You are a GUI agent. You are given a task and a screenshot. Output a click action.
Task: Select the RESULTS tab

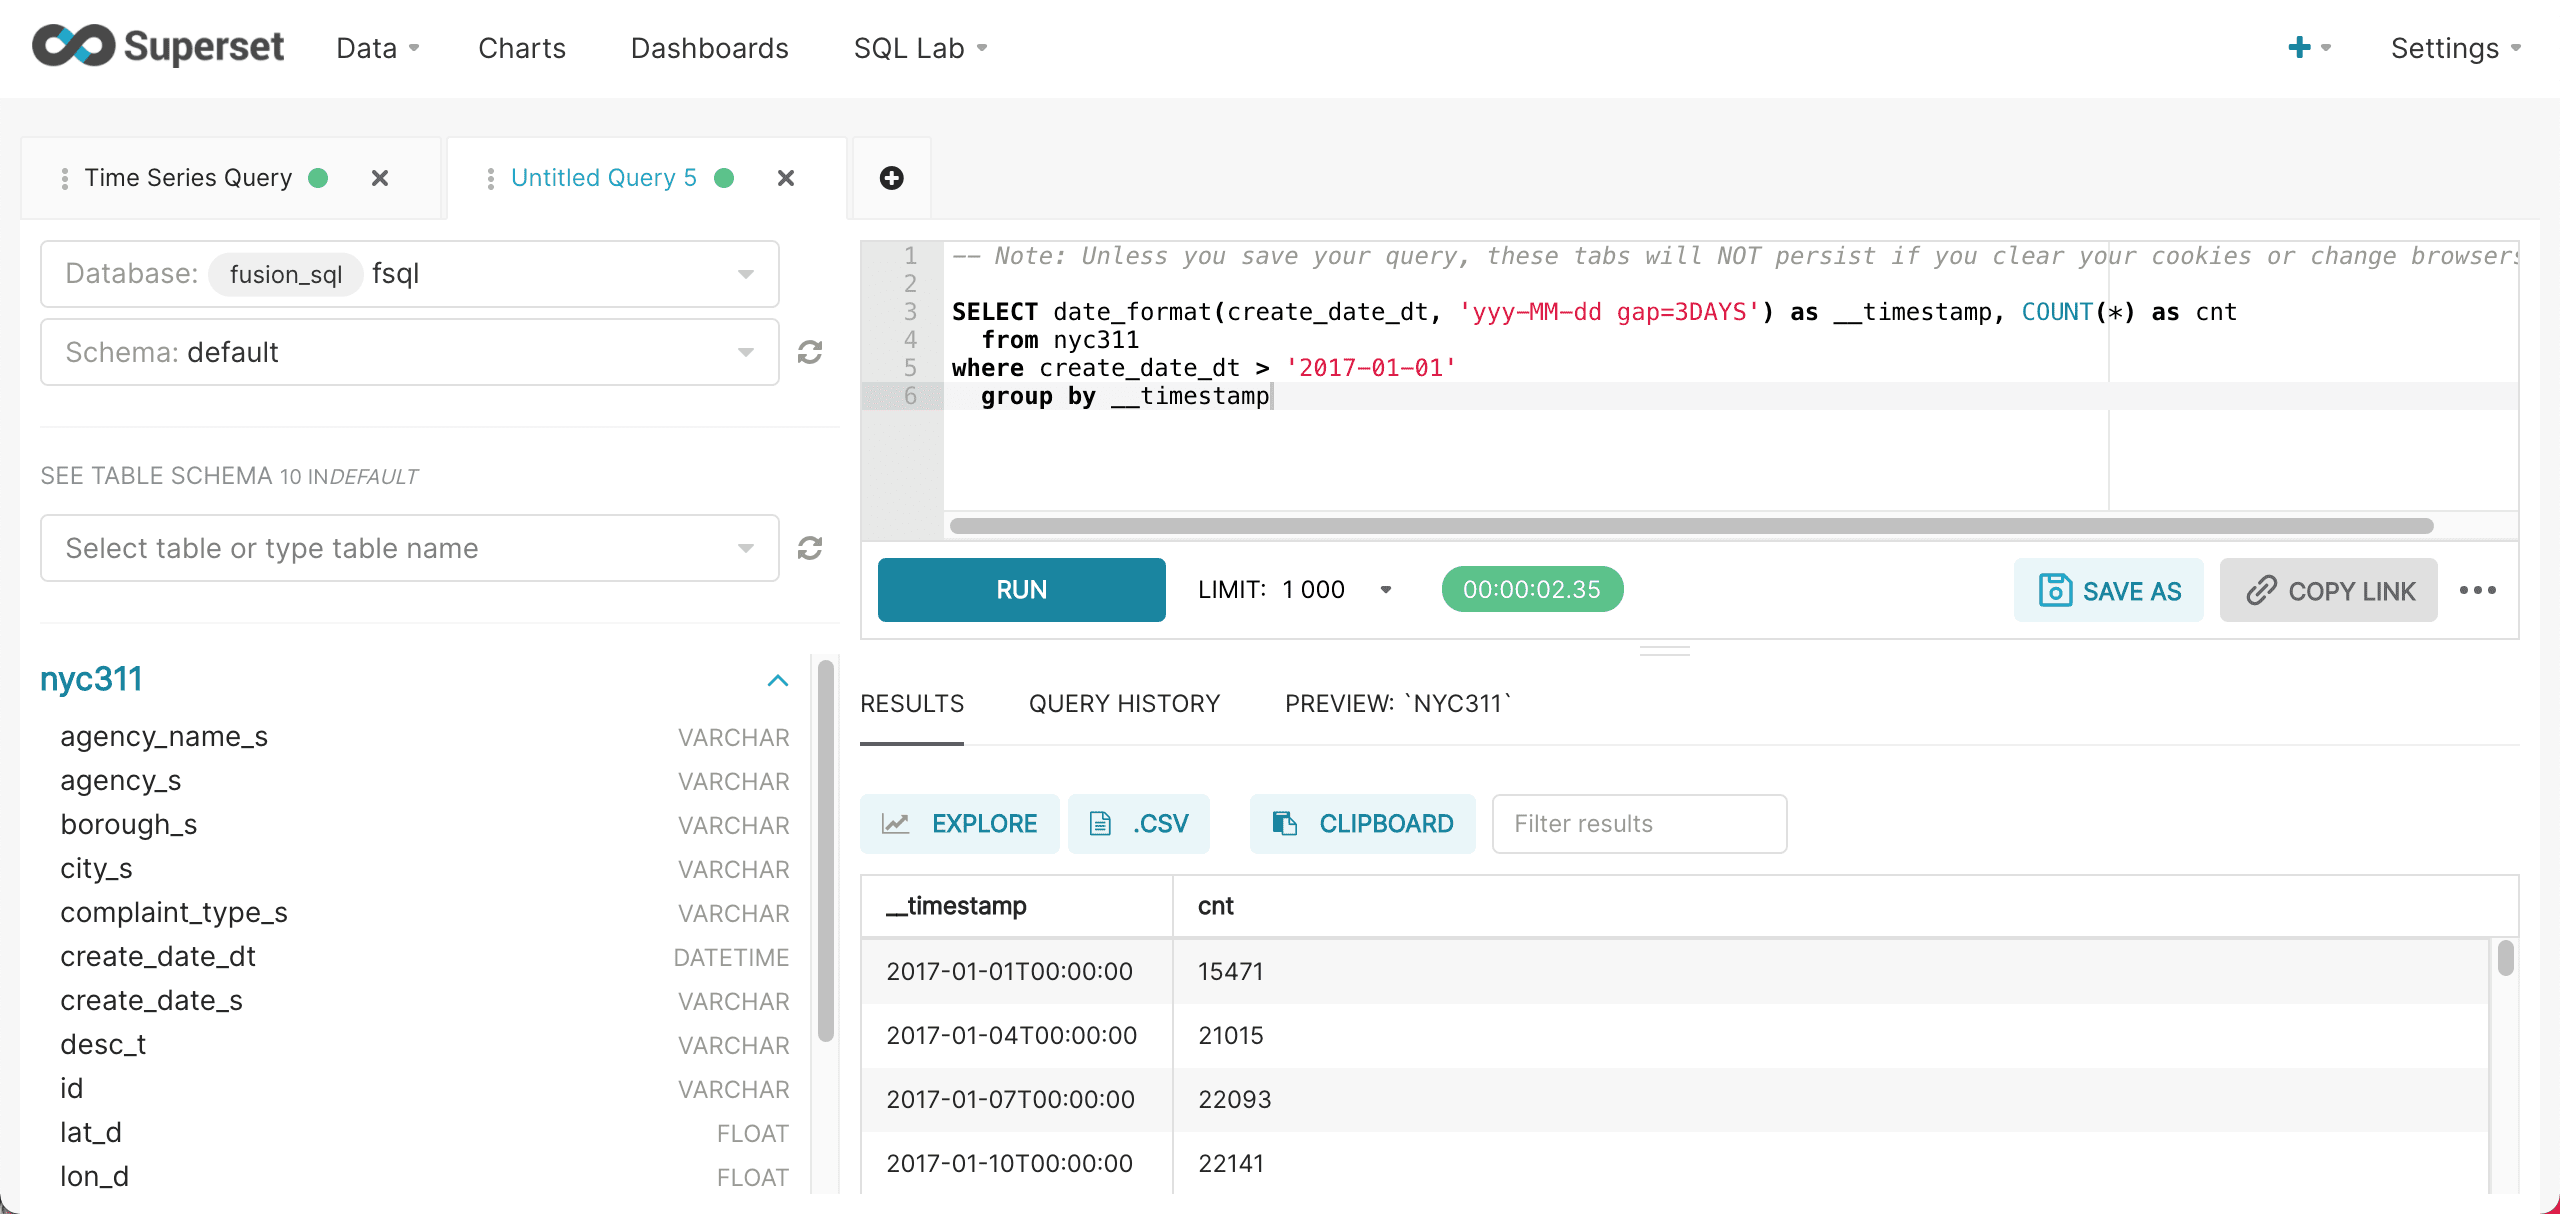(912, 704)
